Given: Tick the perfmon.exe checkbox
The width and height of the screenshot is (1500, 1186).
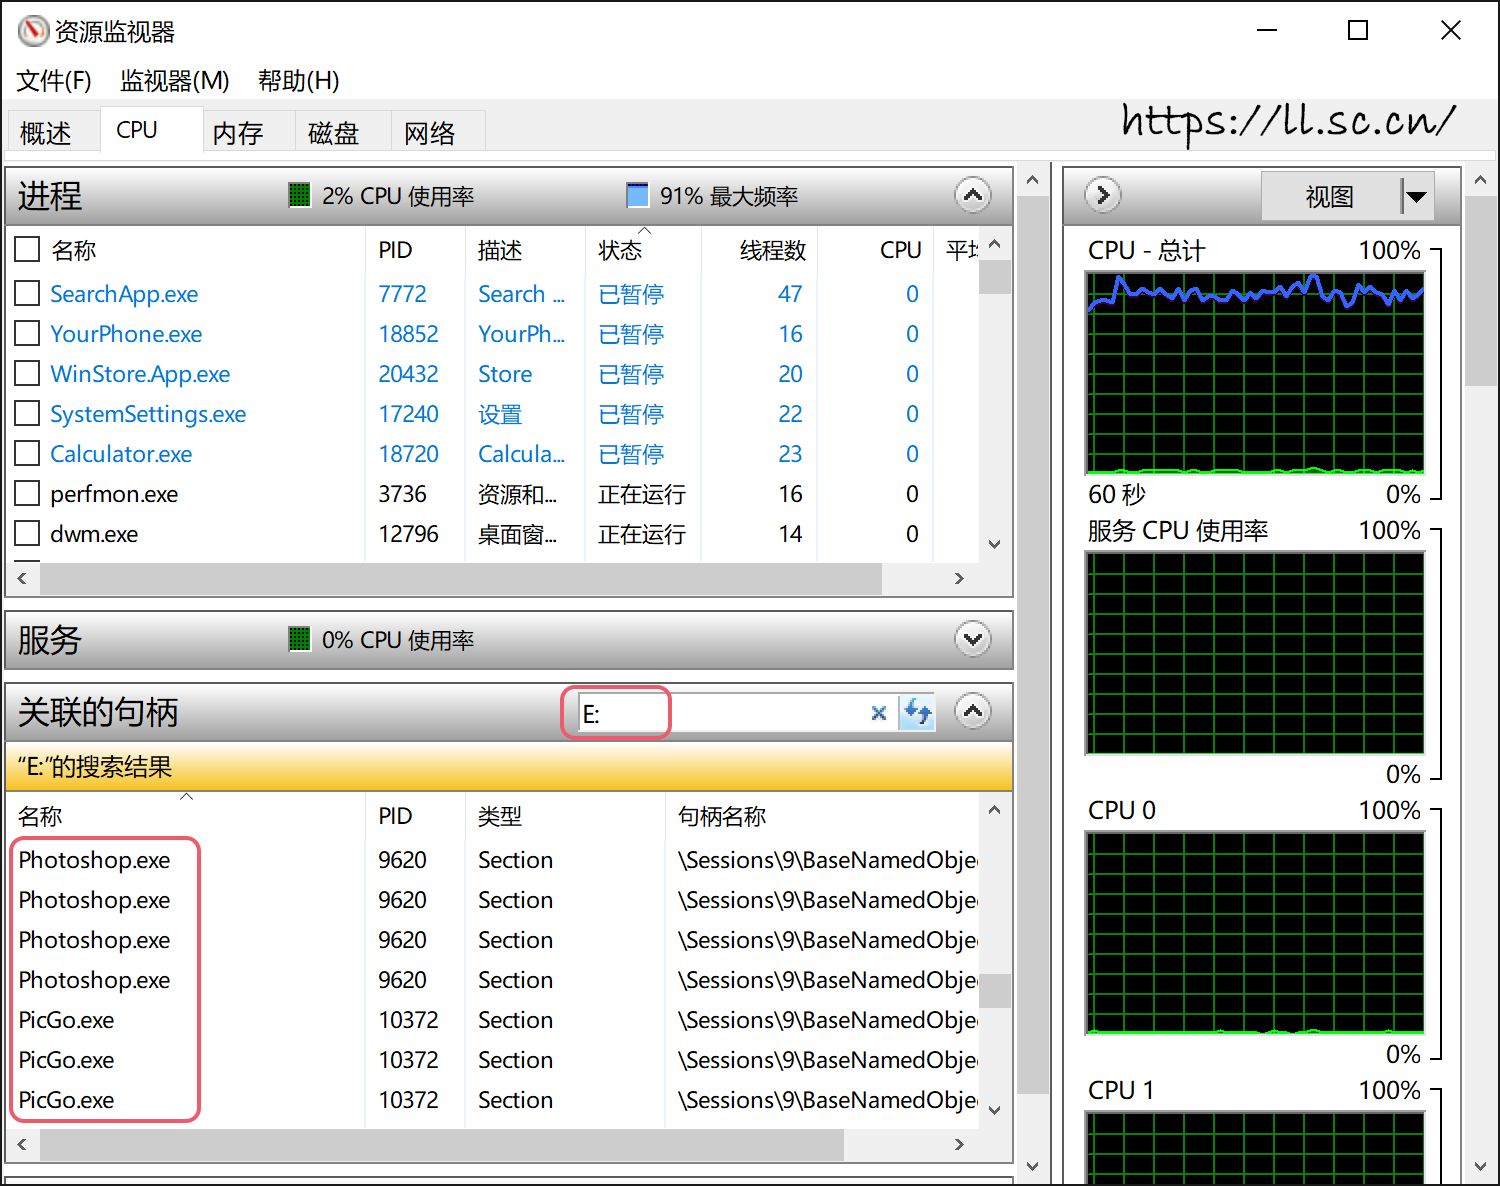Looking at the screenshot, I should coord(28,493).
